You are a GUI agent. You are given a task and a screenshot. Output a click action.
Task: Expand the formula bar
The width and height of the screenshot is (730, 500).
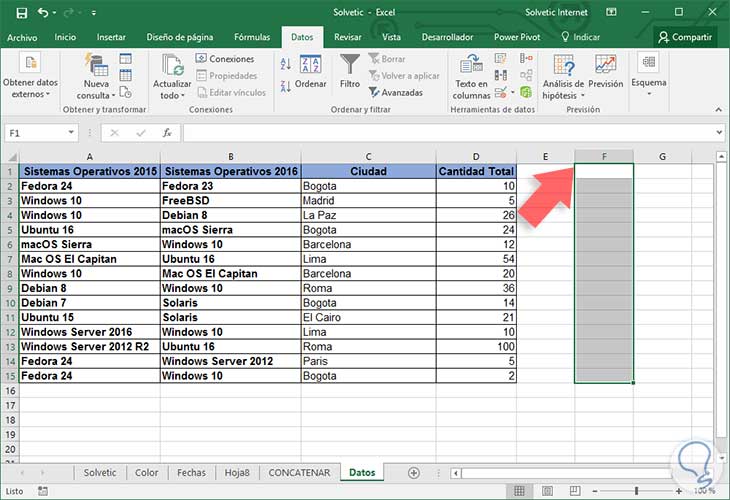coord(719,133)
